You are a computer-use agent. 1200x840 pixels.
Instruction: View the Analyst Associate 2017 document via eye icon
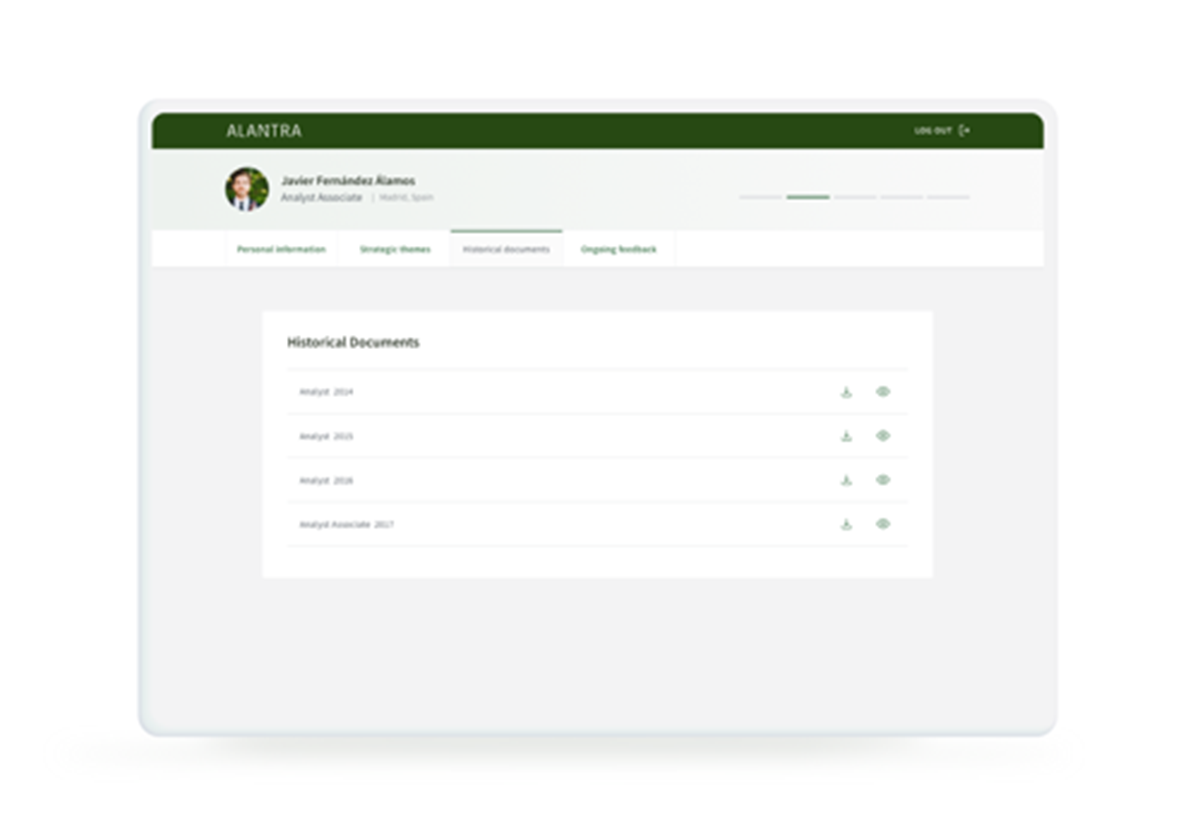[x=883, y=524]
